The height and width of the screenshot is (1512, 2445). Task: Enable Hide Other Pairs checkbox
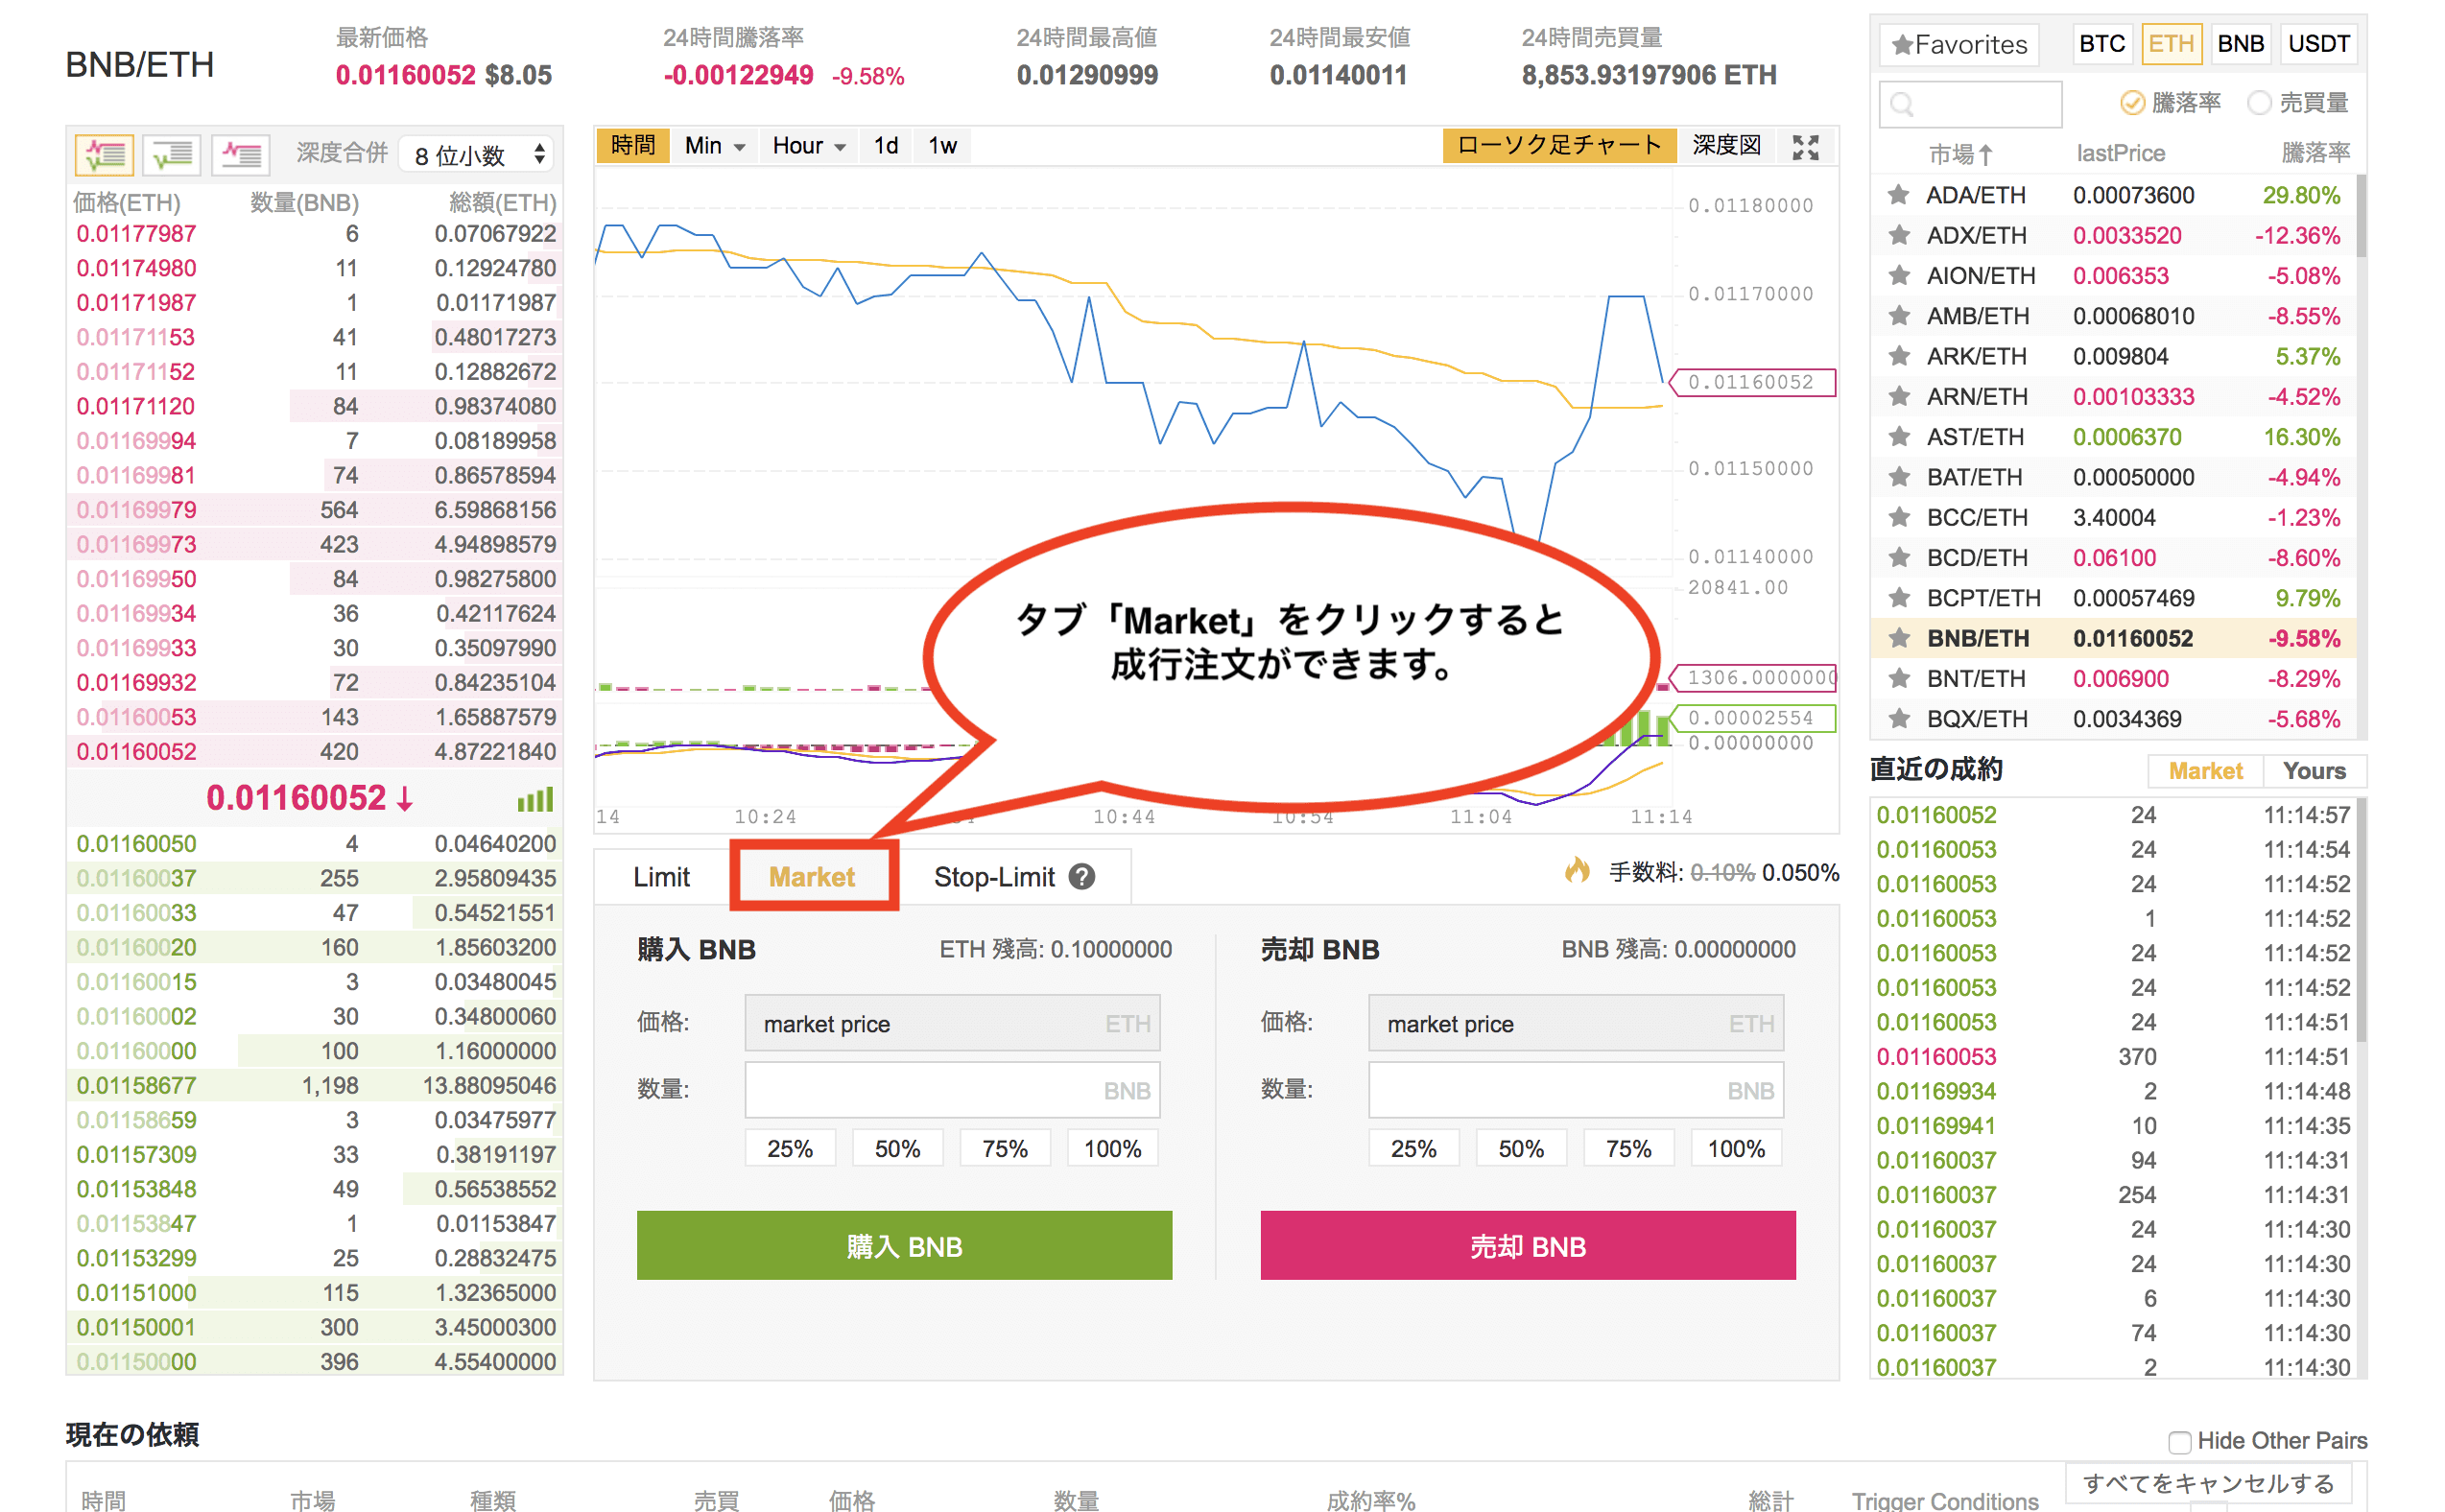(2179, 1442)
